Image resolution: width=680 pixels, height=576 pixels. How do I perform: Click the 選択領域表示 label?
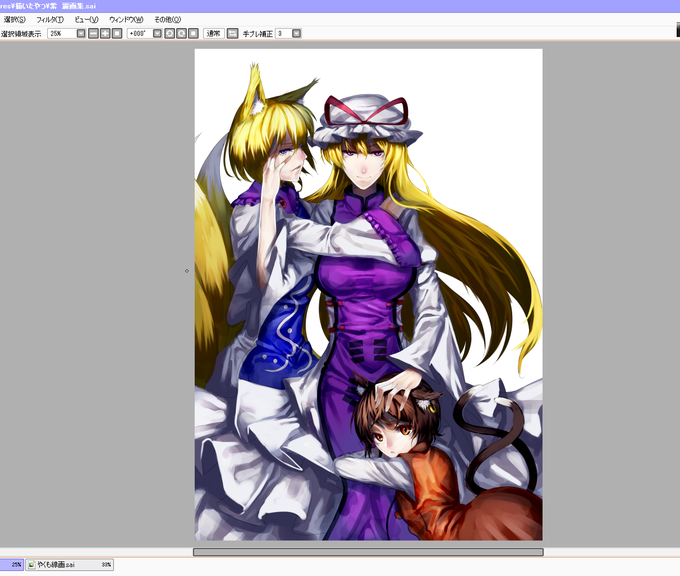tap(21, 34)
